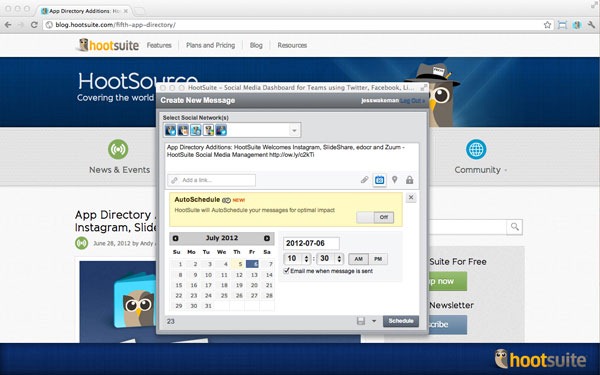This screenshot has height=375, width=600.
Task: Go to previous month in calendar
Action: pyautogui.click(x=176, y=238)
